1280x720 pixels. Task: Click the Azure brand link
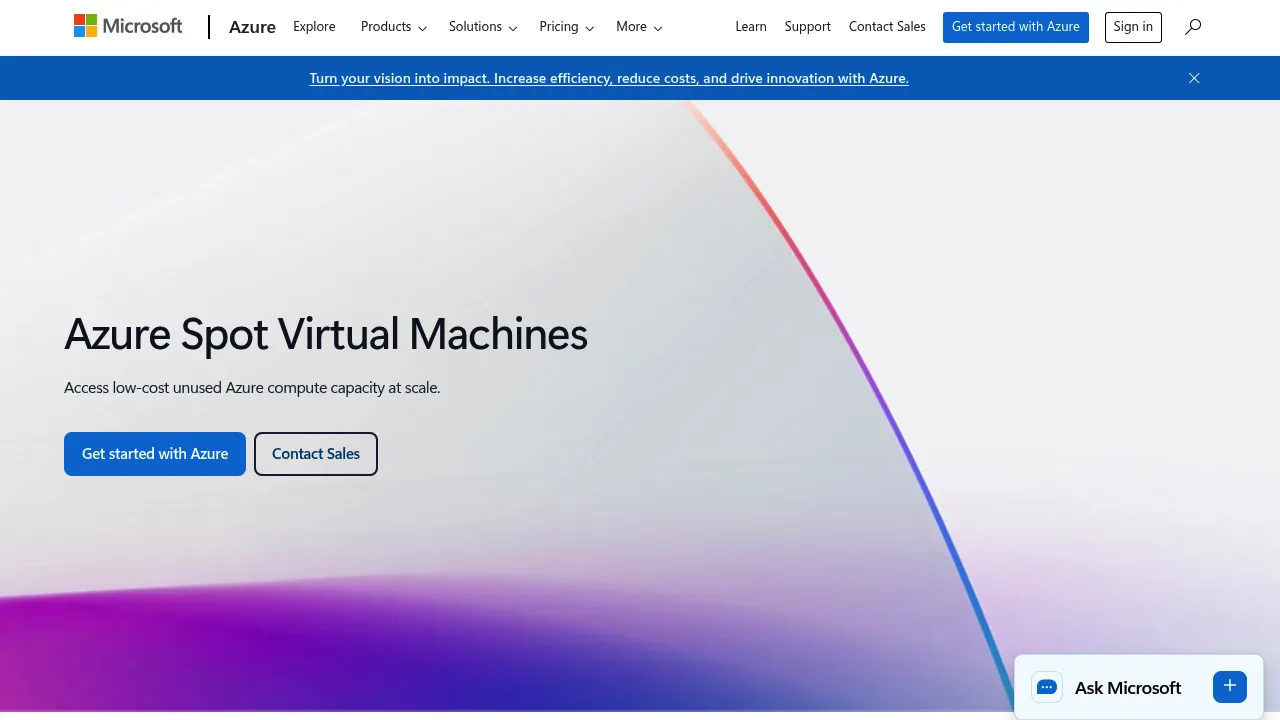pyautogui.click(x=252, y=27)
